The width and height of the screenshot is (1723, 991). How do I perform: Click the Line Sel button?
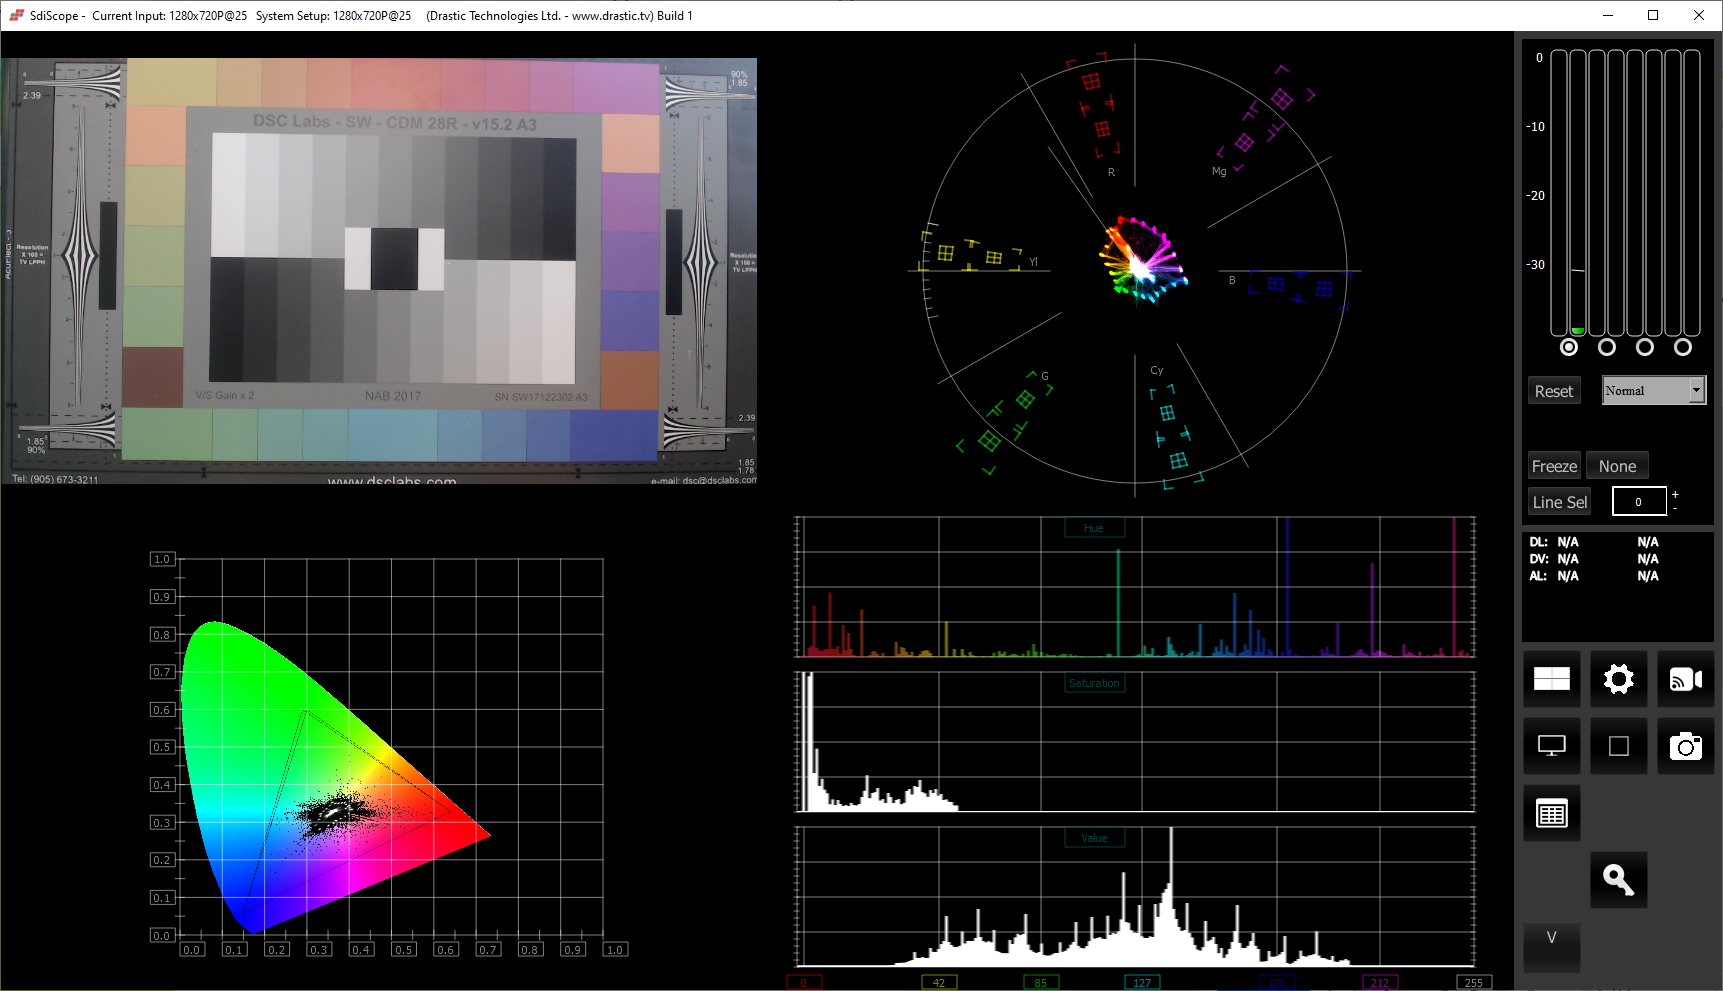point(1560,502)
